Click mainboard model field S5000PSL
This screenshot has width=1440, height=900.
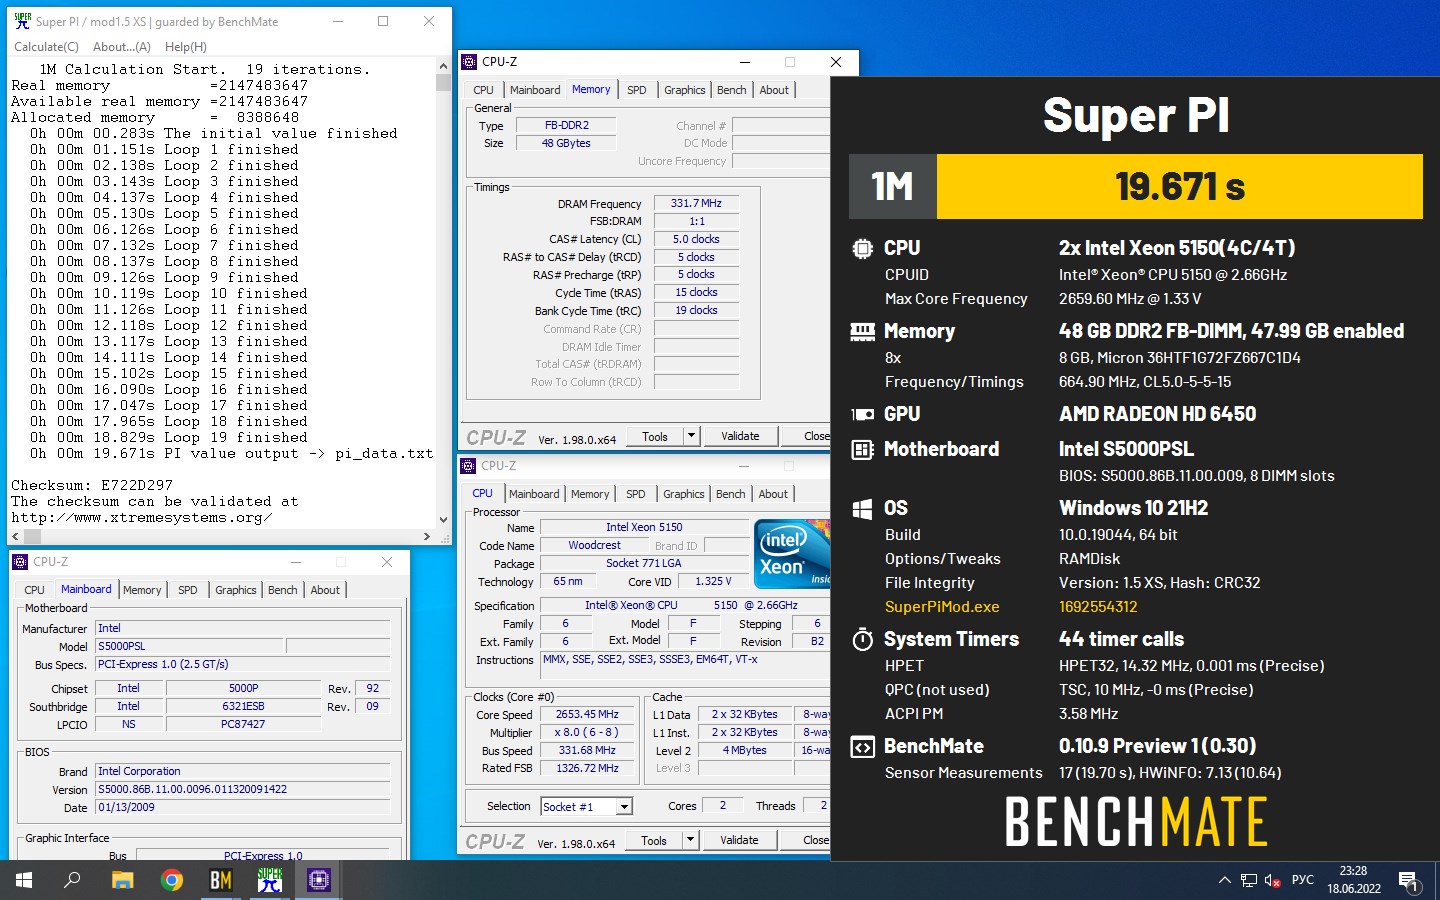pyautogui.click(x=190, y=646)
